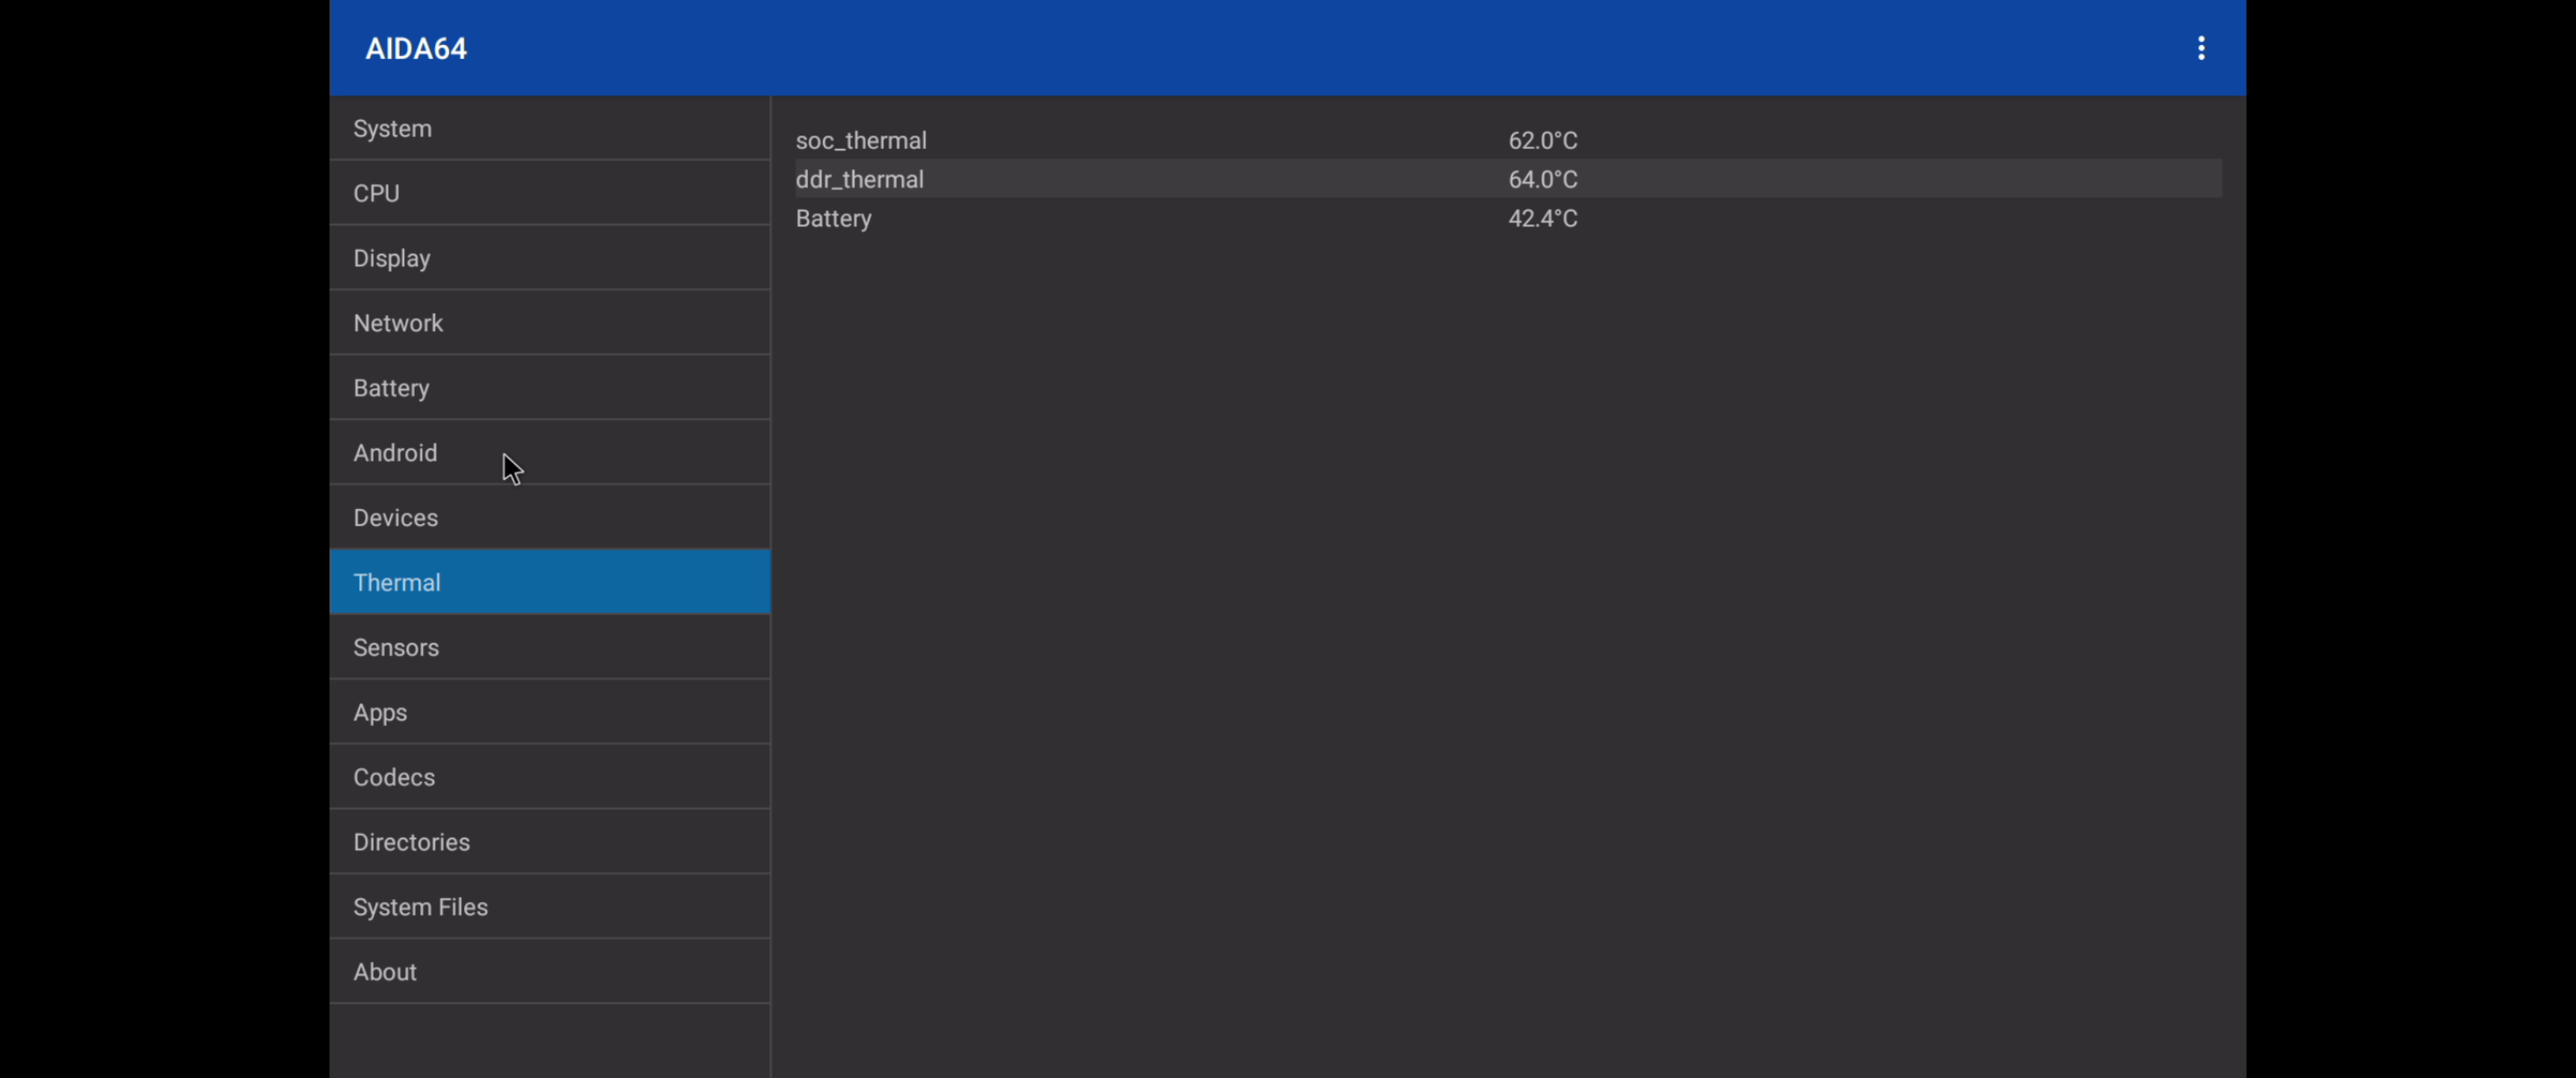This screenshot has width=2576, height=1078.
Task: Go to the Apps list
Action: (549, 712)
